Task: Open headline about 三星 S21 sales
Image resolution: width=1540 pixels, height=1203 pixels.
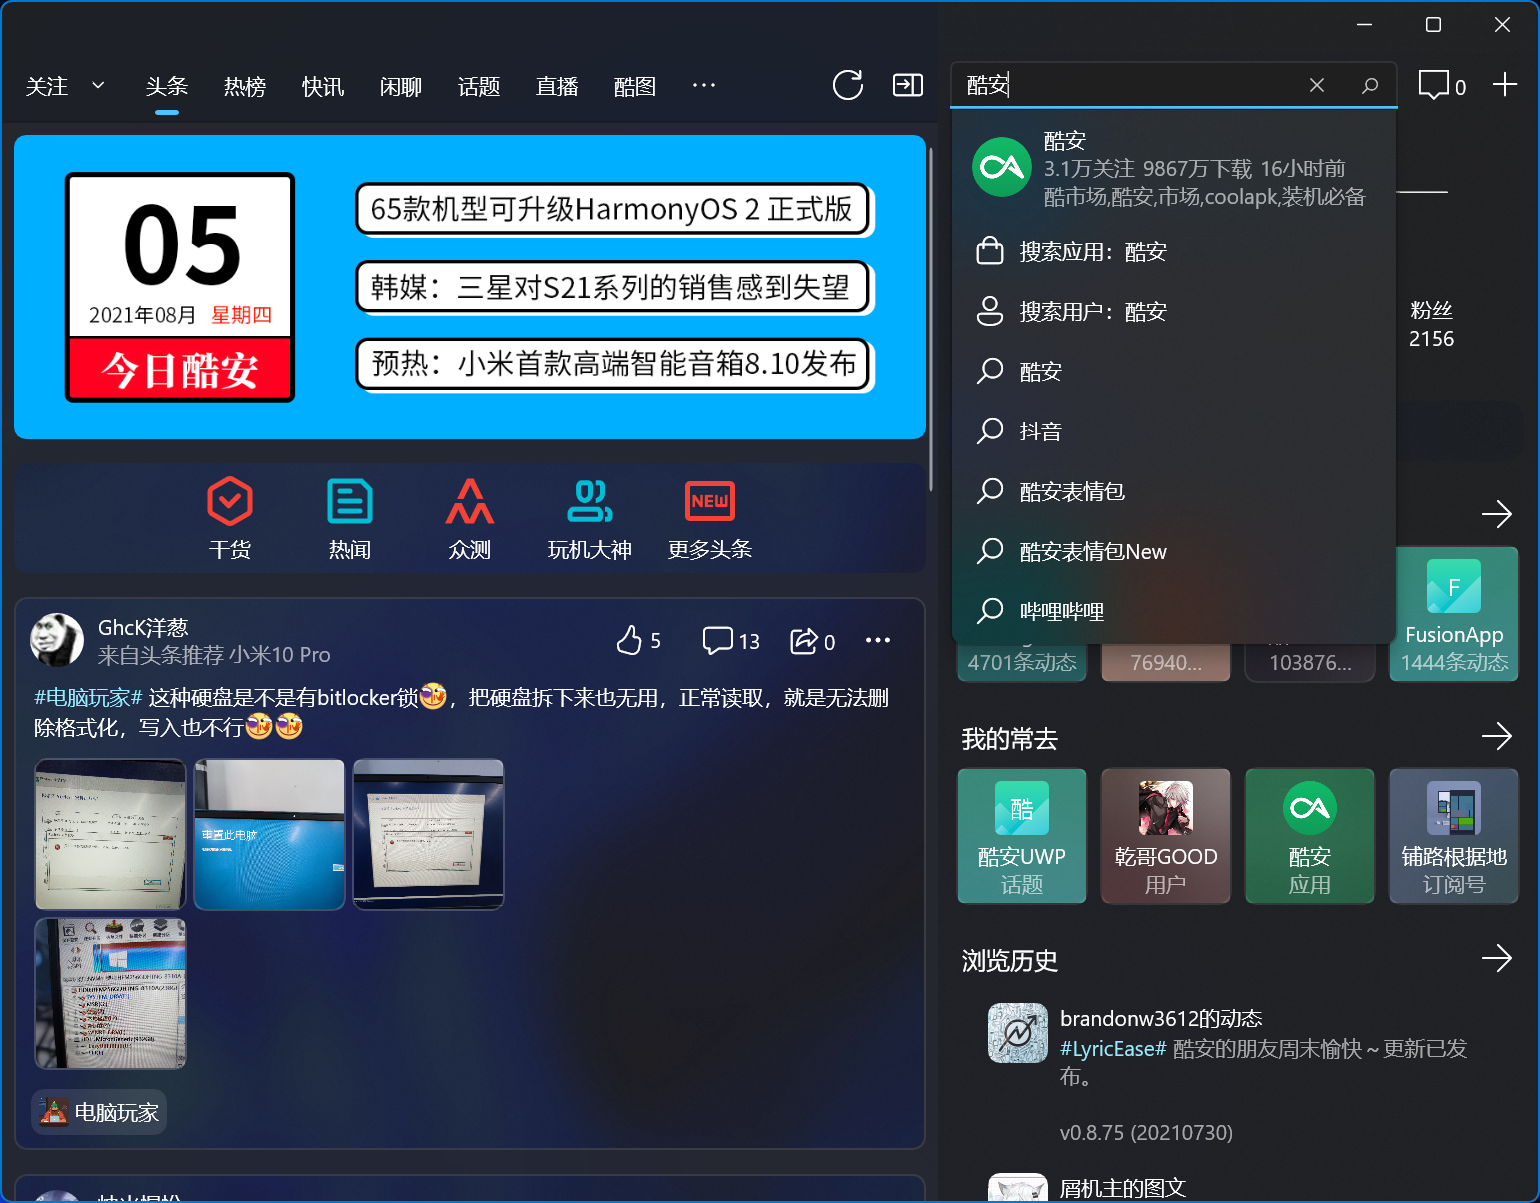Action: pos(613,287)
